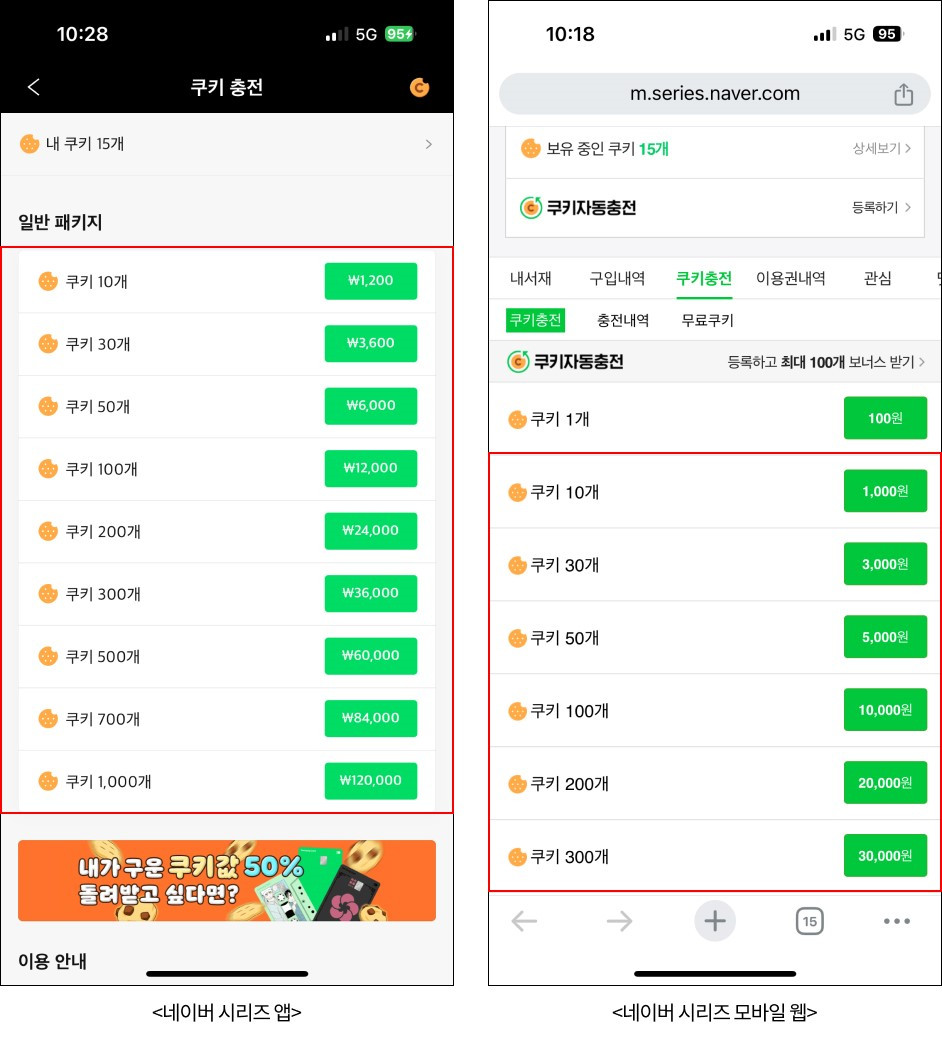Expand 내 쿠키 15개 row chevron

pyautogui.click(x=429, y=144)
